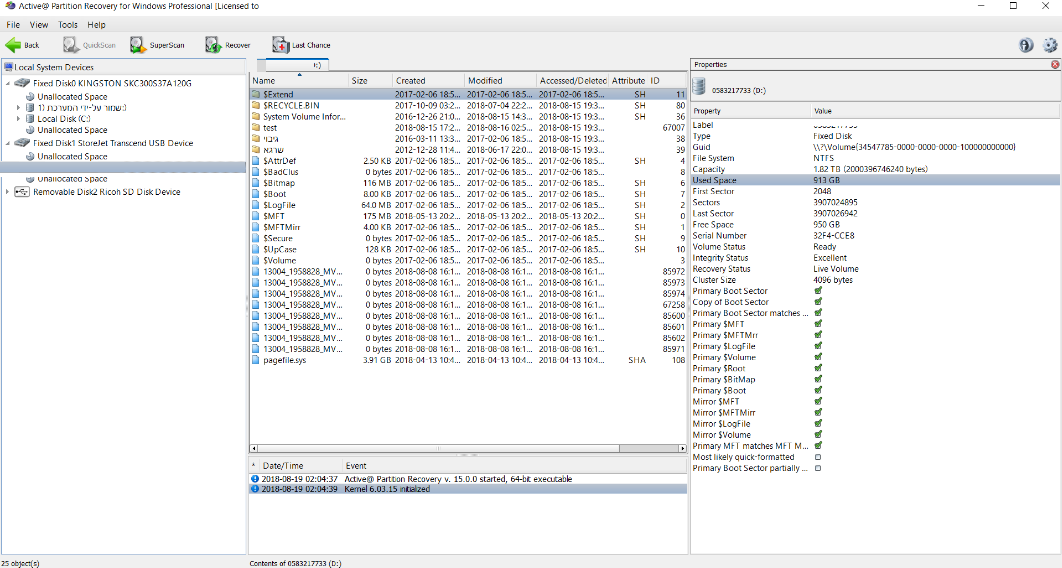This screenshot has width=1062, height=568.
Task: Collapse the Fixed Disk0 KINGSTON tree node
Action: [8, 83]
